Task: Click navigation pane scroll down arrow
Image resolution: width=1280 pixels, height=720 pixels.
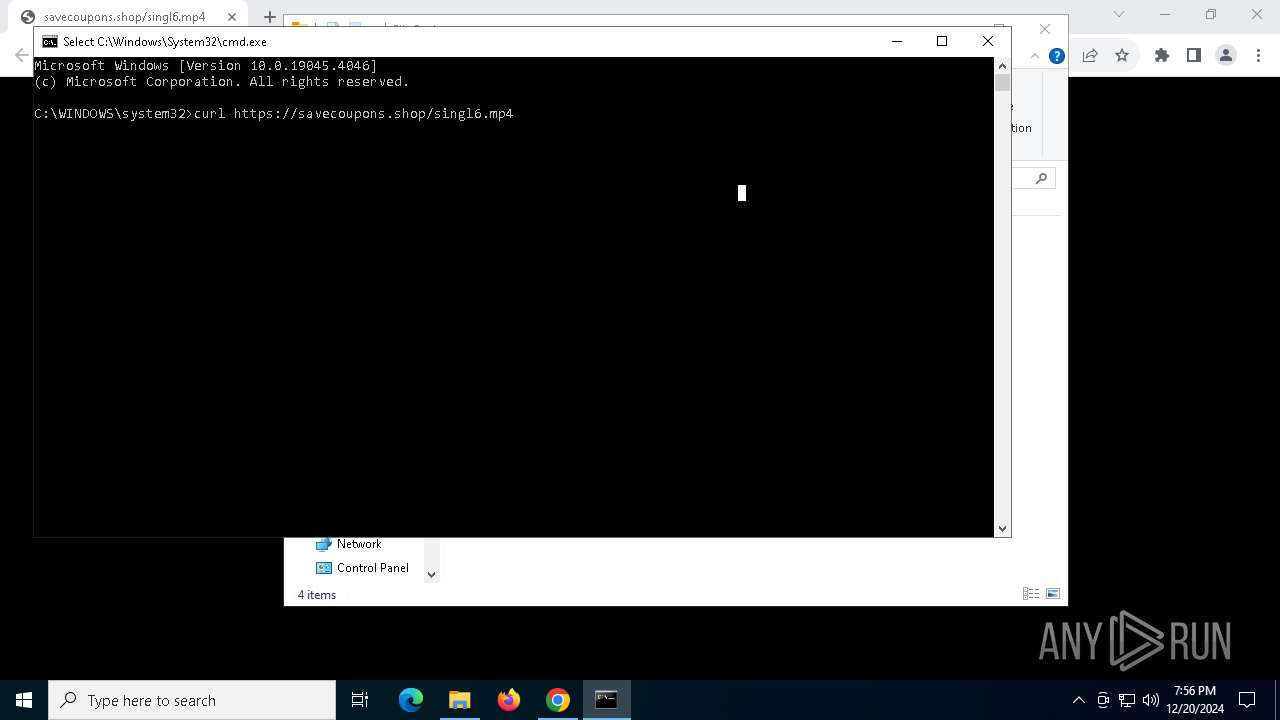Action: [x=432, y=574]
